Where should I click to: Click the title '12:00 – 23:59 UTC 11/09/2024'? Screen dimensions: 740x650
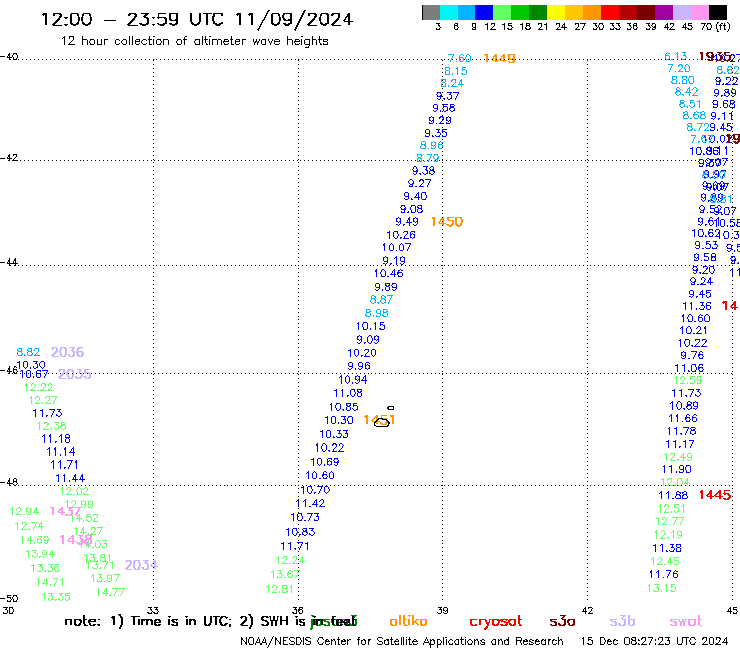point(197,19)
